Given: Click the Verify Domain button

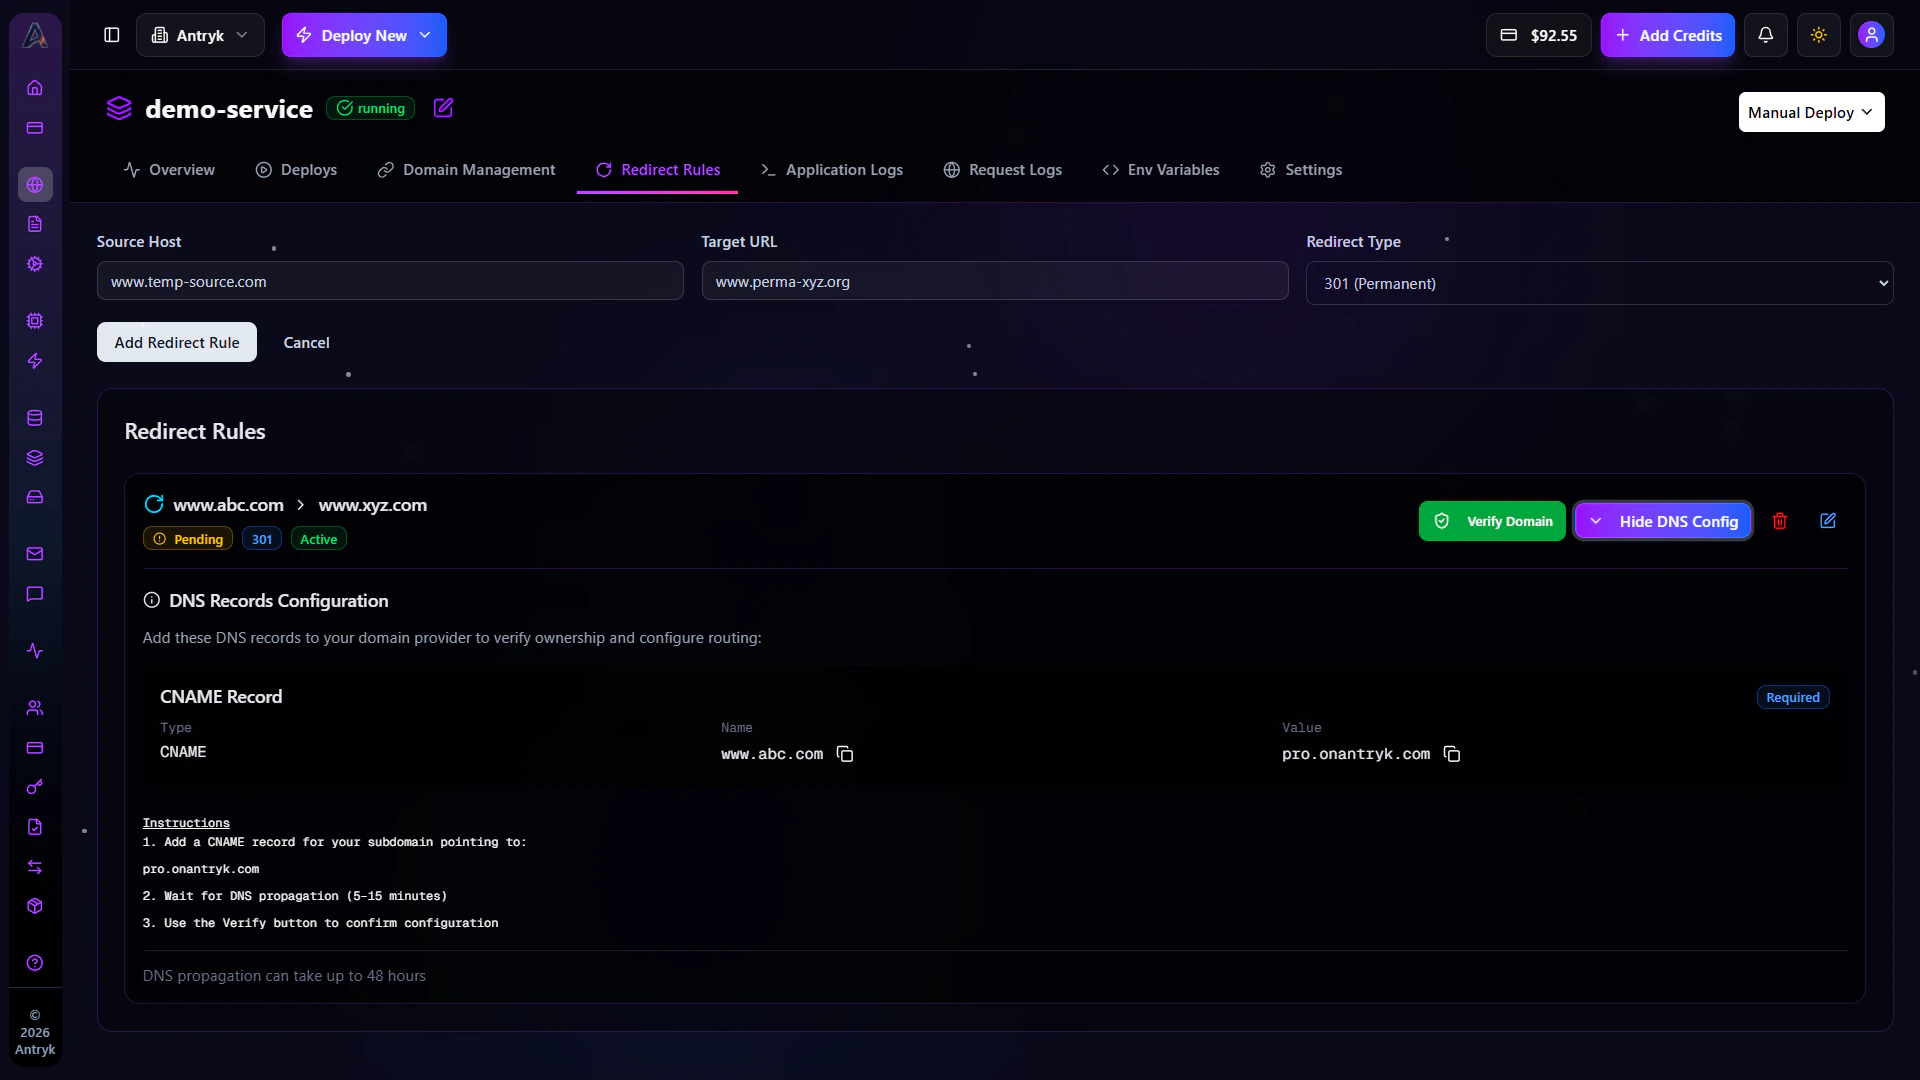Looking at the screenshot, I should pyautogui.click(x=1492, y=521).
